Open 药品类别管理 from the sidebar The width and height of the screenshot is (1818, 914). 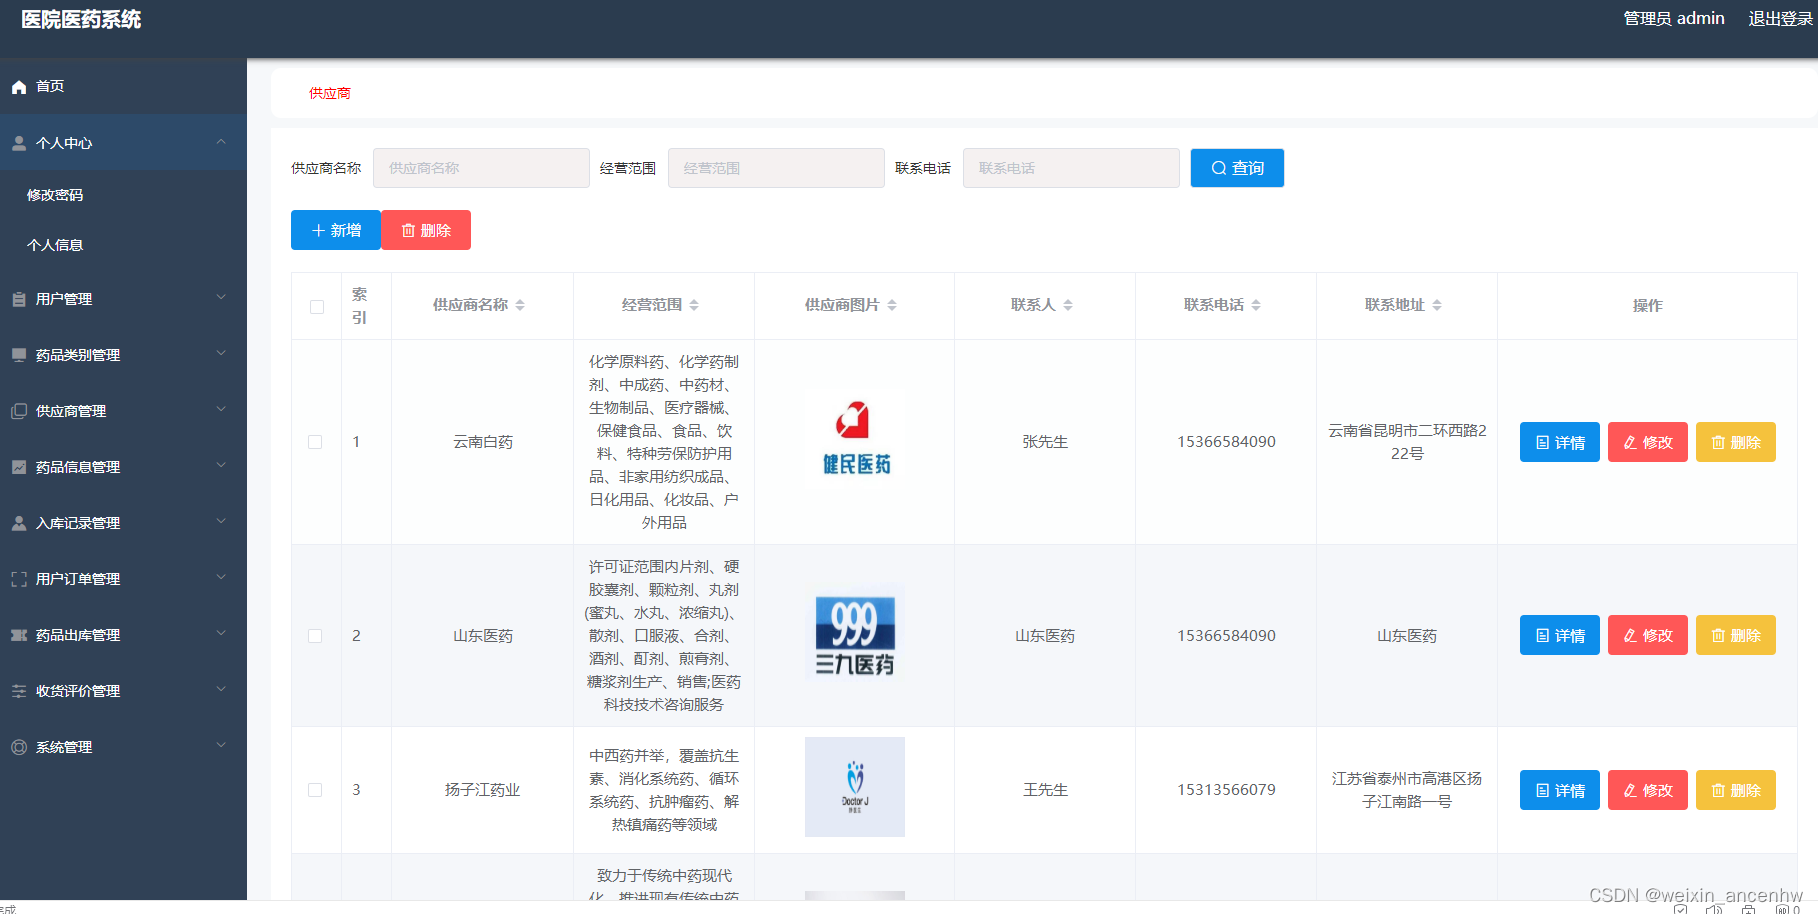coord(18,354)
